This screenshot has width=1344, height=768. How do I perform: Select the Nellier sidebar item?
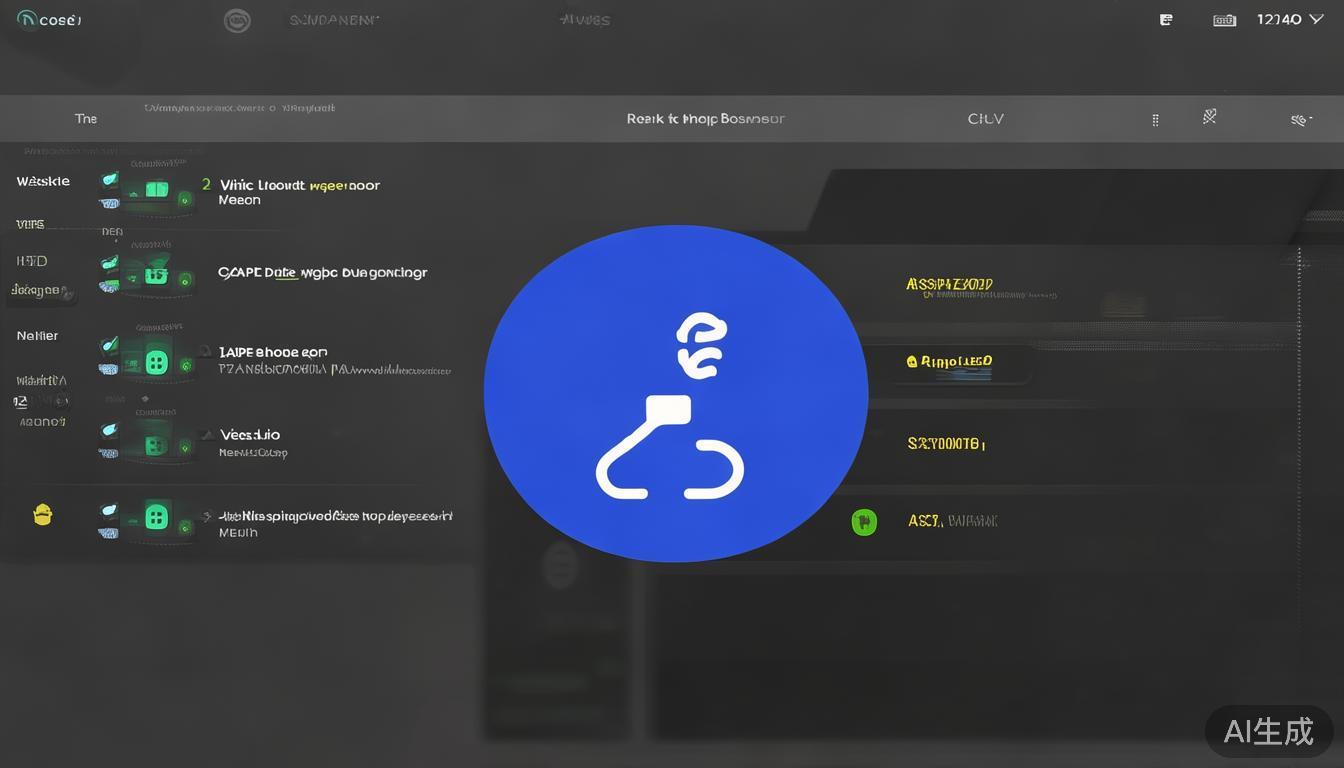tap(37, 336)
